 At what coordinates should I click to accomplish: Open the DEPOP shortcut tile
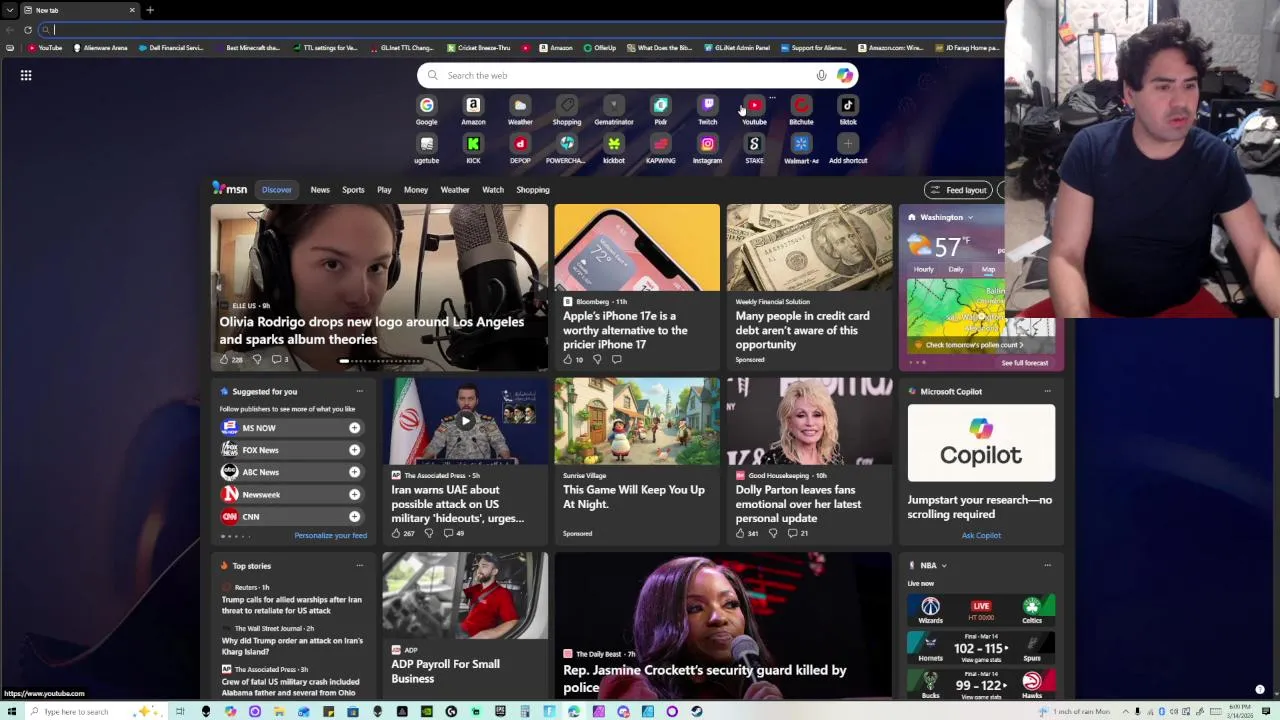click(x=520, y=149)
